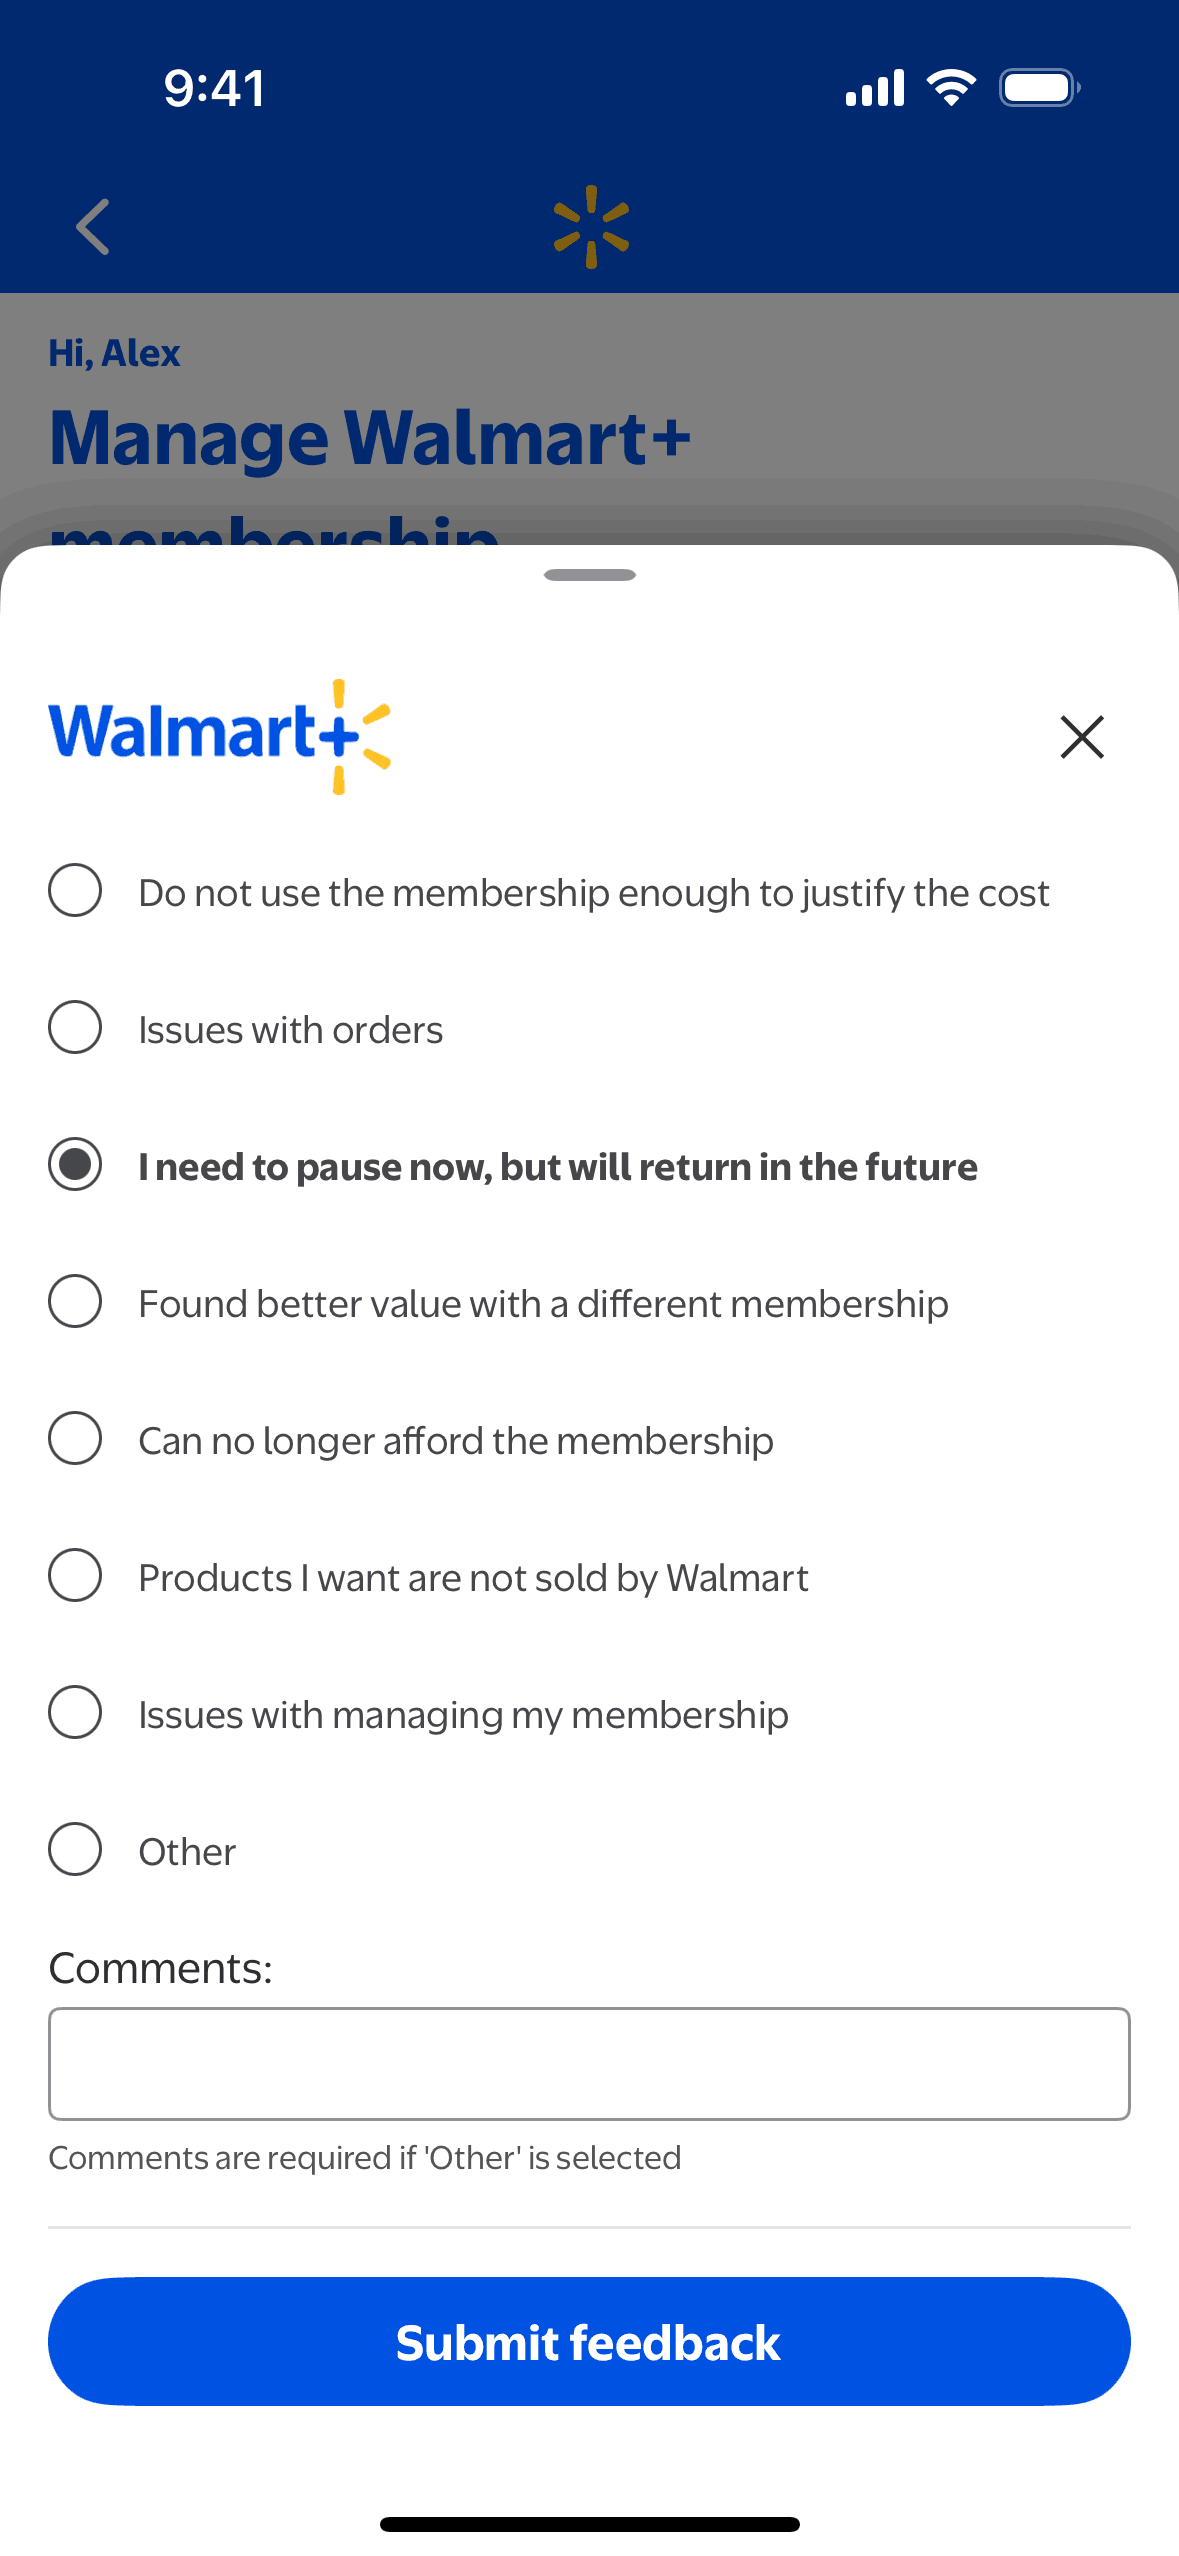Tap the back arrow in header
1179x2556 pixels.
[93, 227]
